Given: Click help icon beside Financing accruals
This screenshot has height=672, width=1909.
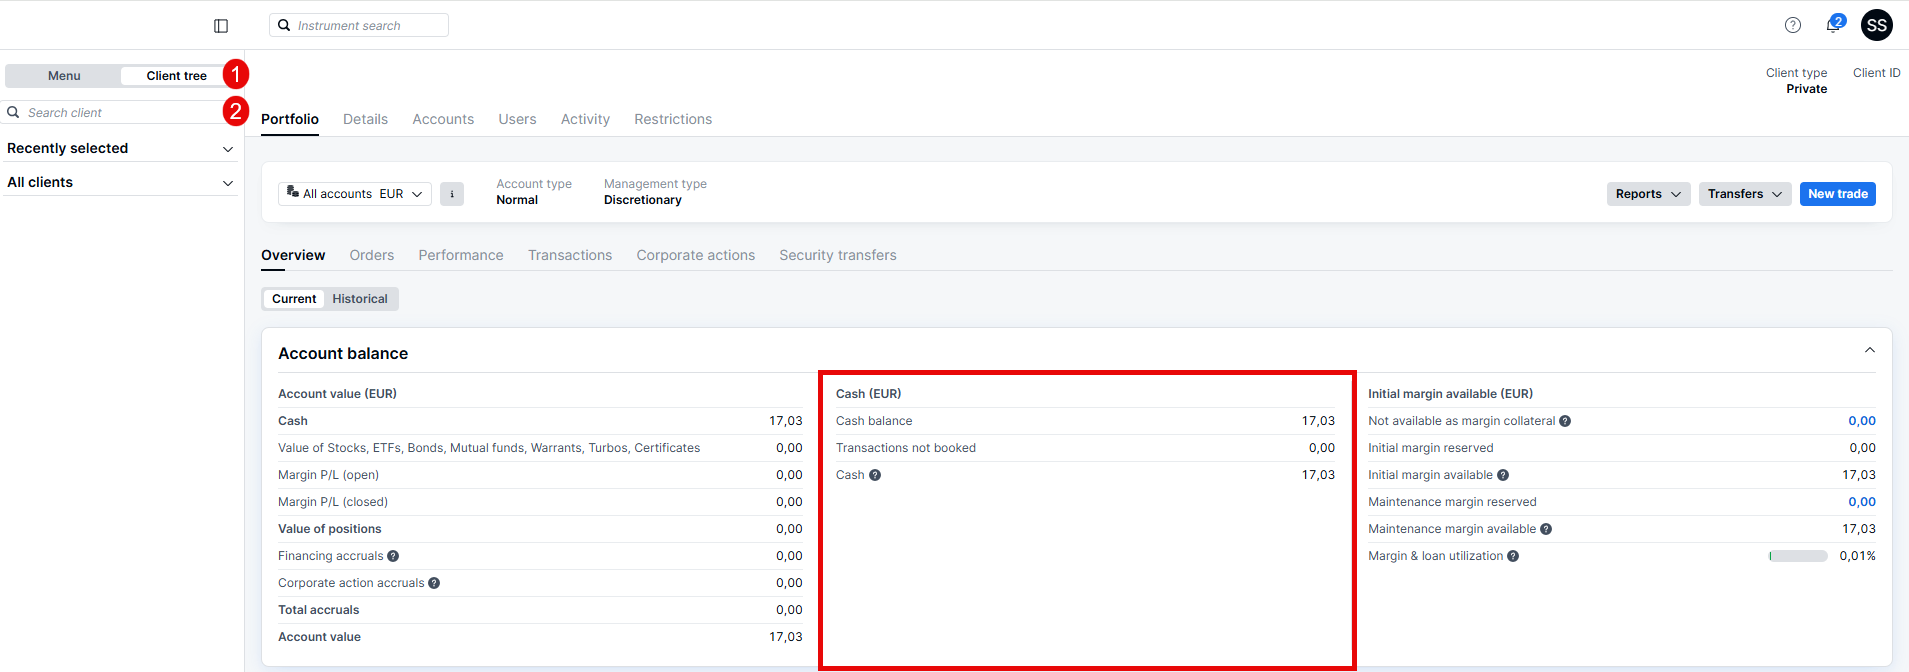Looking at the screenshot, I should [393, 556].
